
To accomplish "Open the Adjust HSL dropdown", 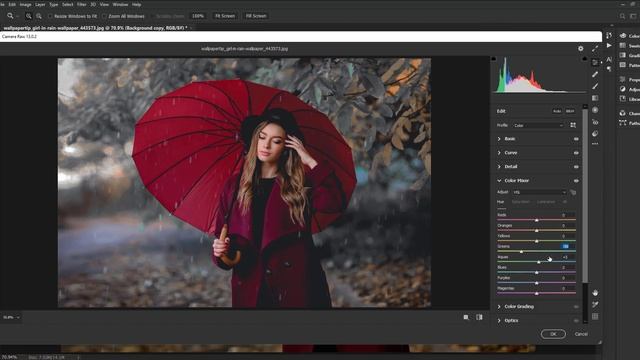I will pyautogui.click(x=540, y=192).
